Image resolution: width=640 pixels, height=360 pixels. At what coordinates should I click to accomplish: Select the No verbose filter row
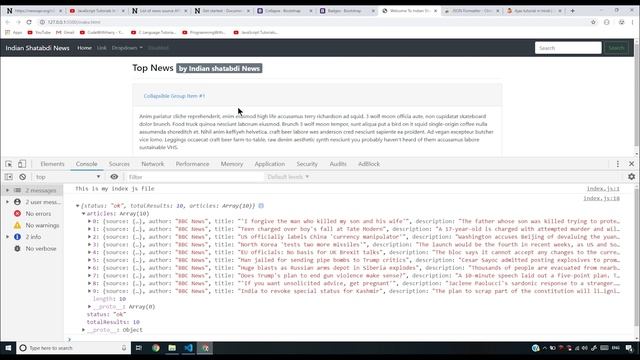coord(34,249)
